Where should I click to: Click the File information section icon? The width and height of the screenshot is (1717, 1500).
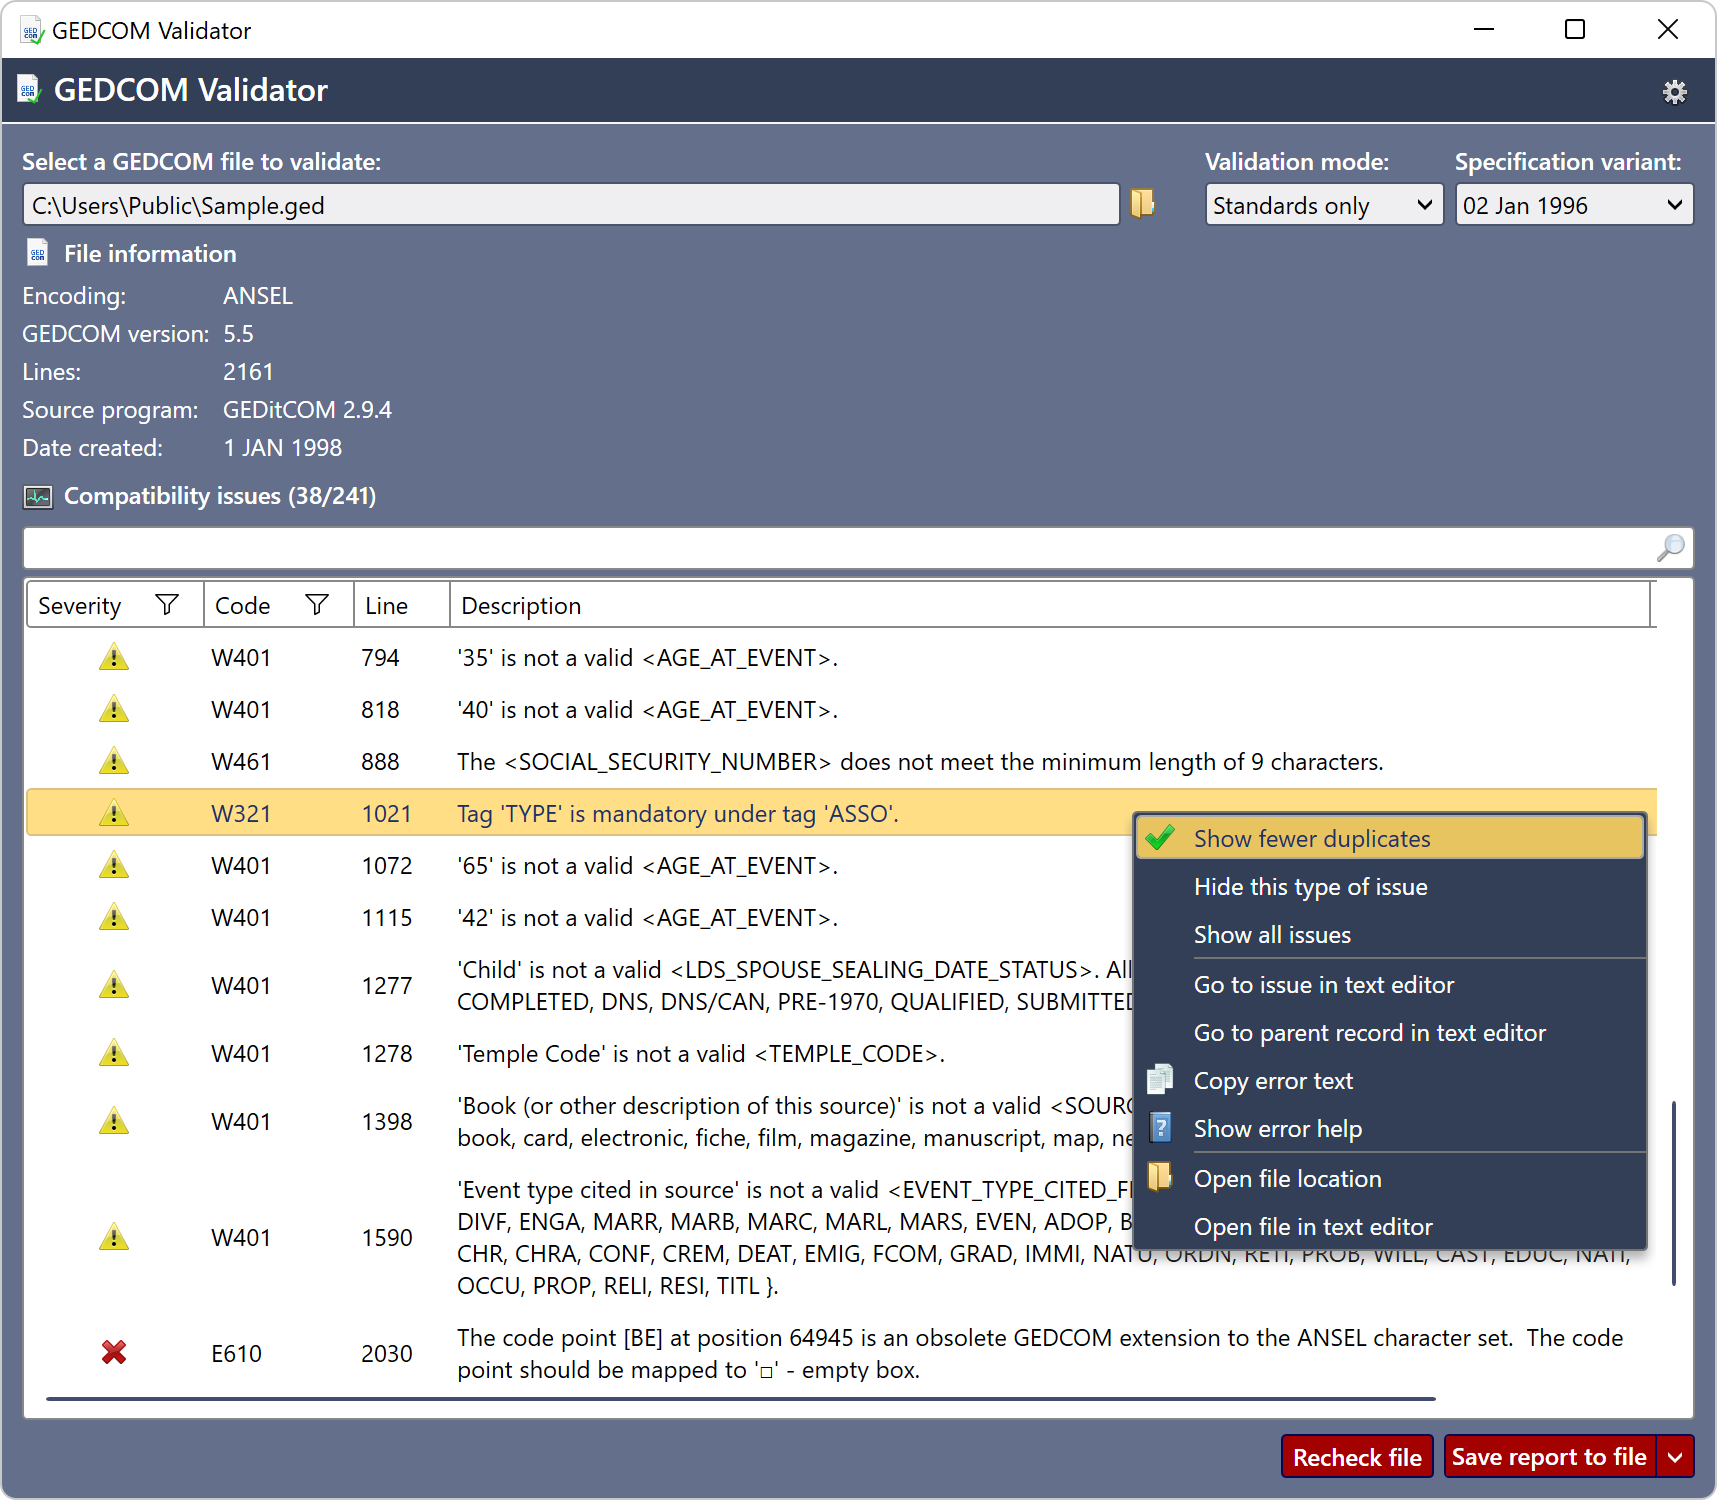pos(37,252)
